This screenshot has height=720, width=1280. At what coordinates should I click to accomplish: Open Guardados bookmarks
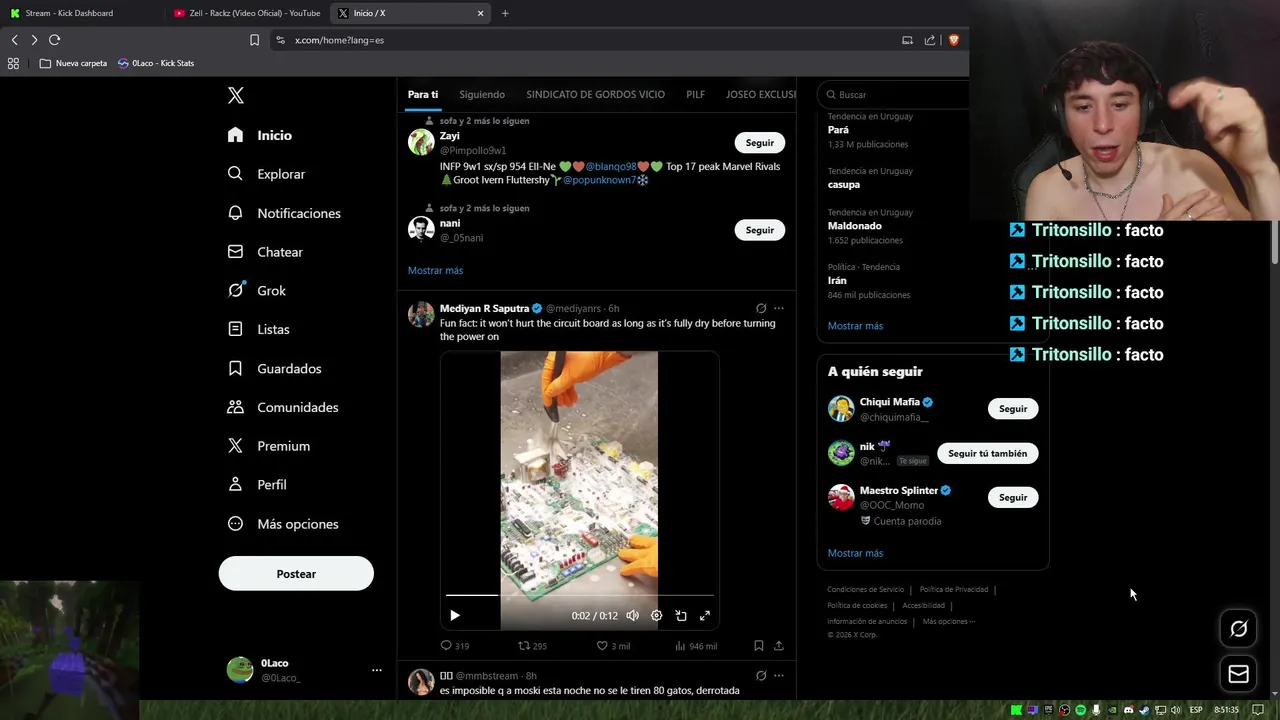pyautogui.click(x=274, y=369)
